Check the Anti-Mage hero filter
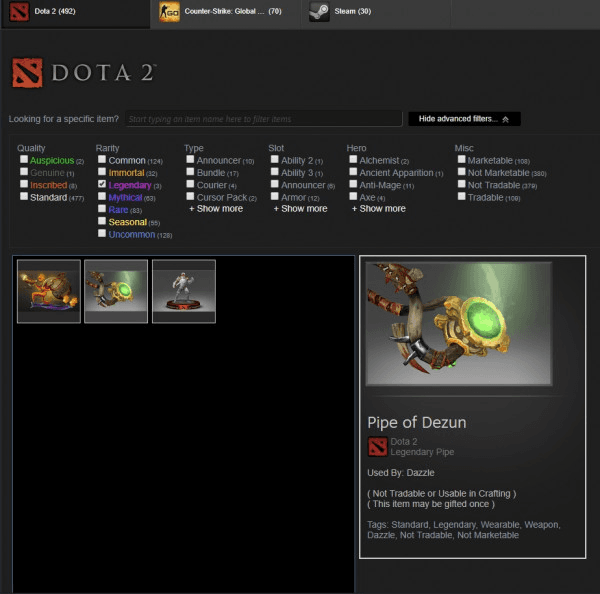This screenshot has width=600, height=594. click(353, 184)
